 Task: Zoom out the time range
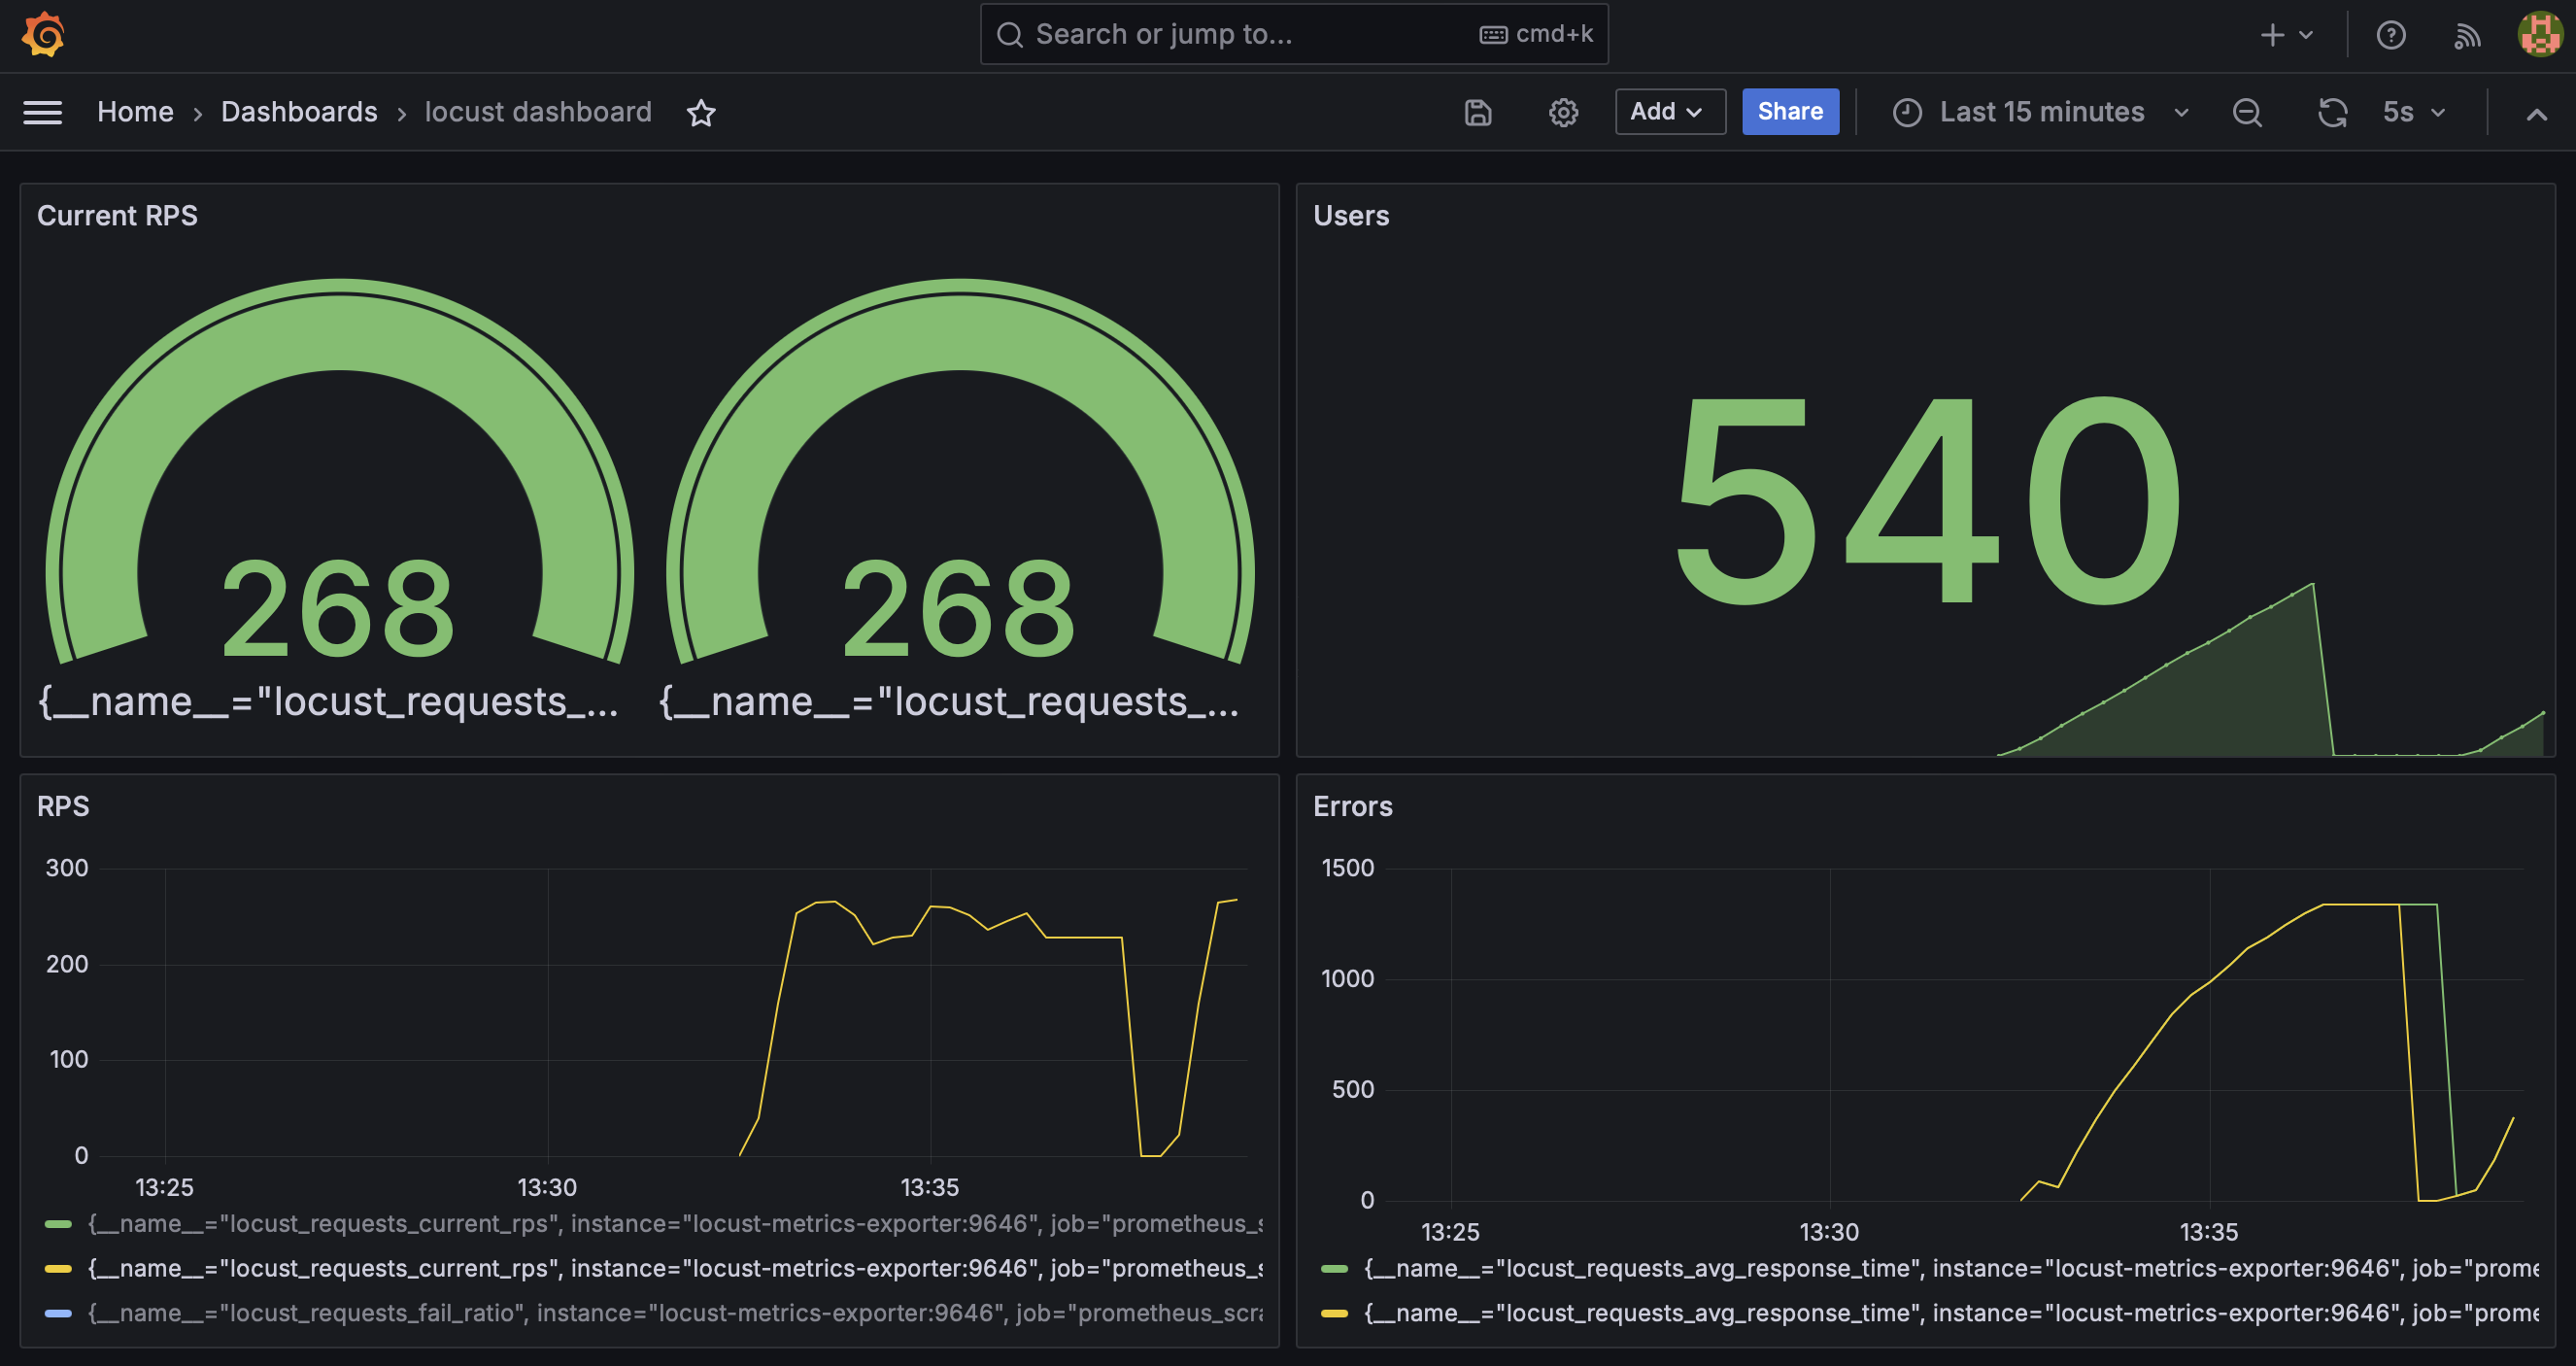point(2247,113)
